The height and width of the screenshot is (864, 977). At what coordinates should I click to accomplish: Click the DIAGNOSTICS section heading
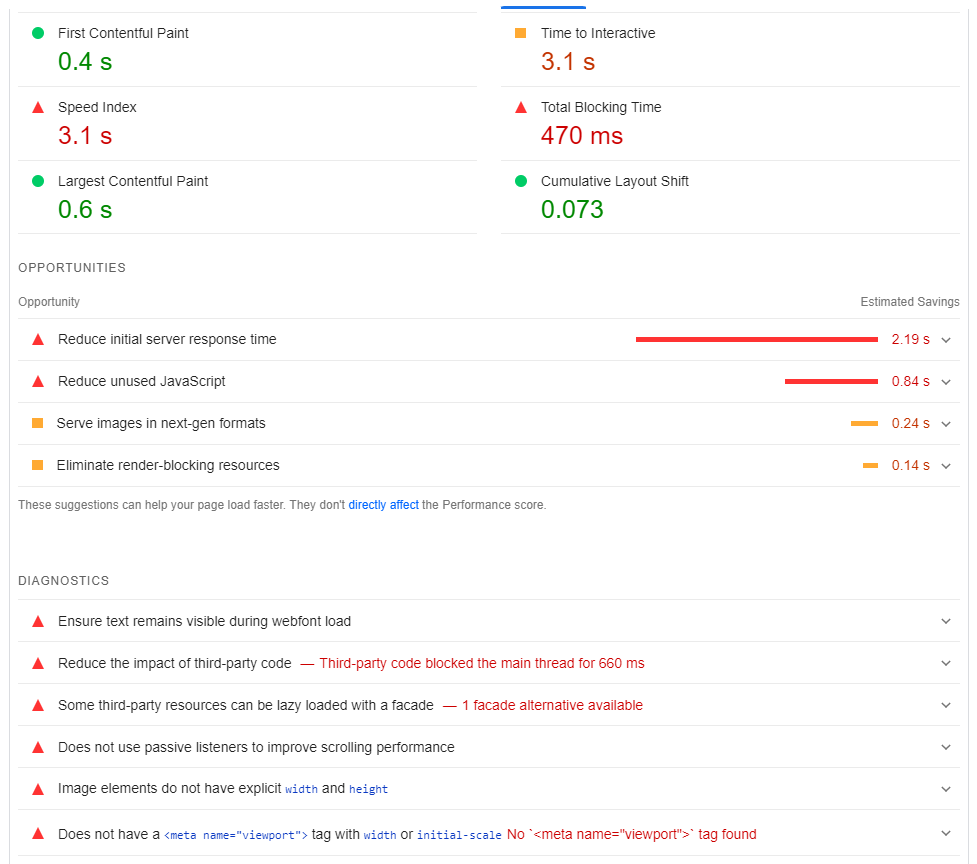[x=64, y=581]
